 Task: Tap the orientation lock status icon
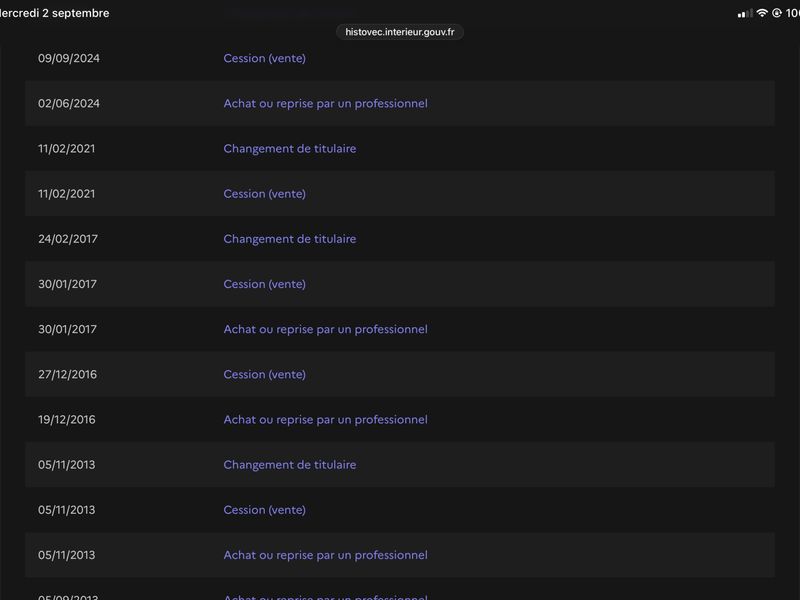777,13
